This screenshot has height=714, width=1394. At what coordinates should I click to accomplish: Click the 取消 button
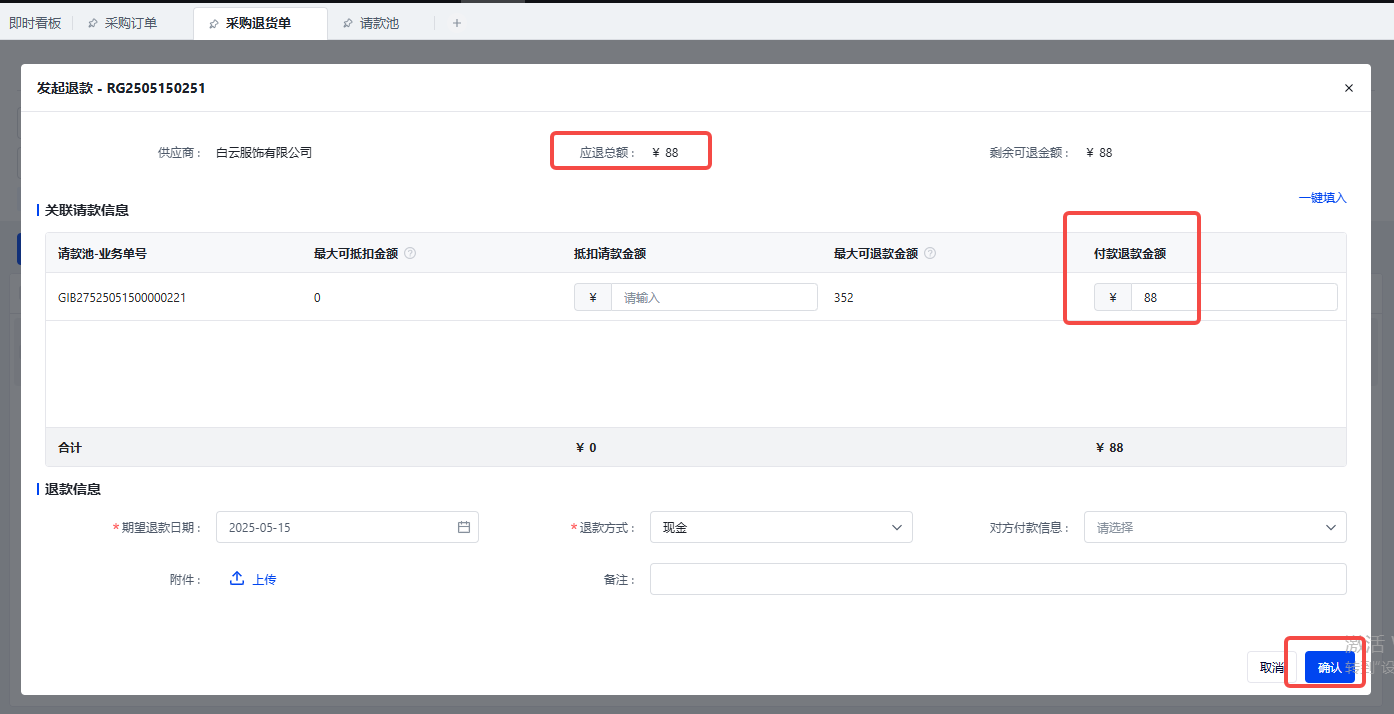[1272, 667]
